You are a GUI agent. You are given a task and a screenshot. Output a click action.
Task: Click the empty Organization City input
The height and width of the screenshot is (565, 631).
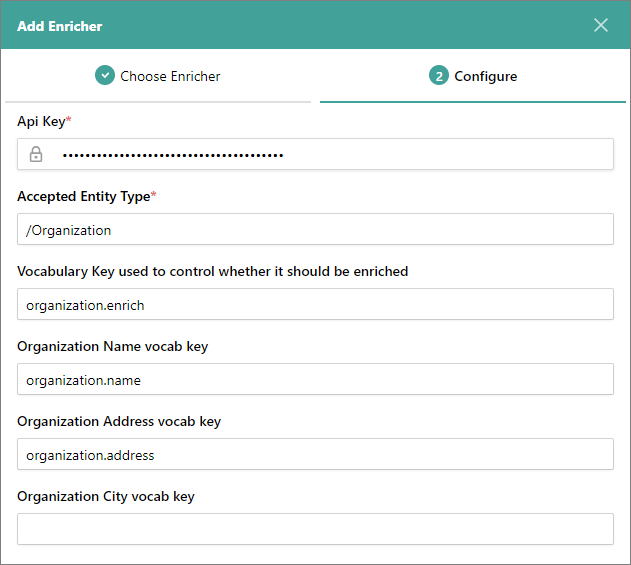[315, 529]
